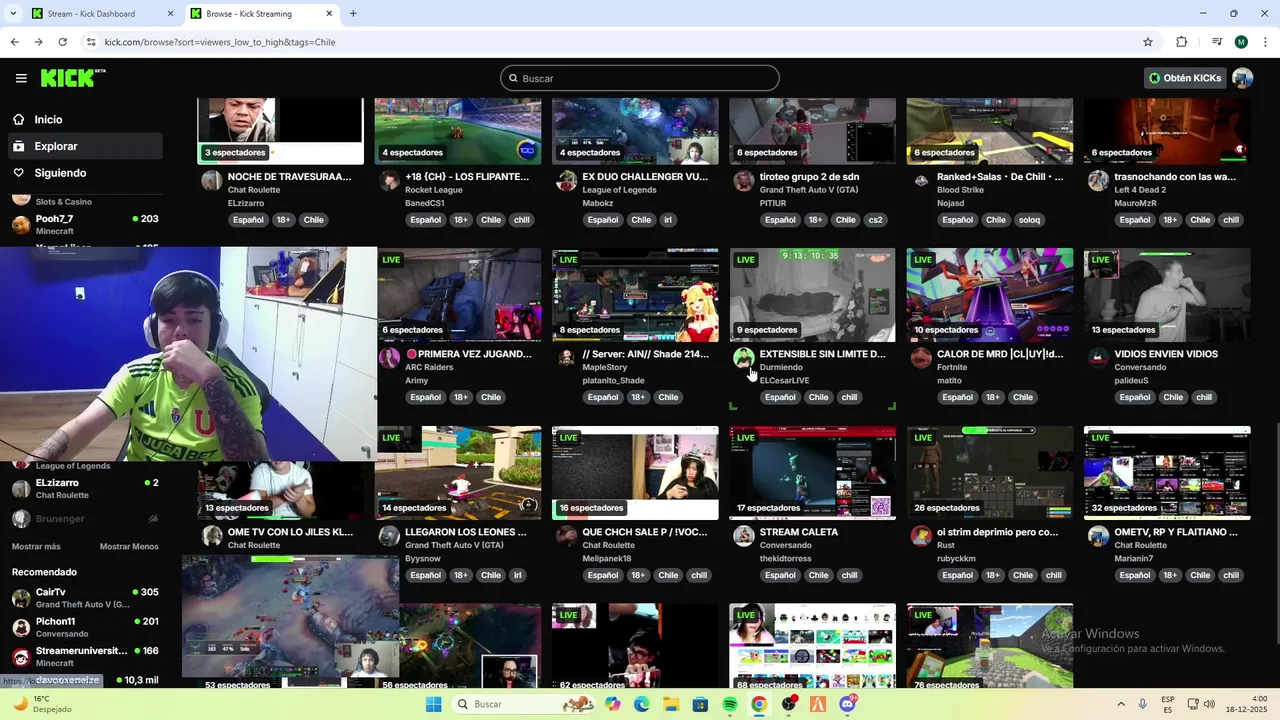Open Pooh7_ followed channel

(x=85, y=225)
